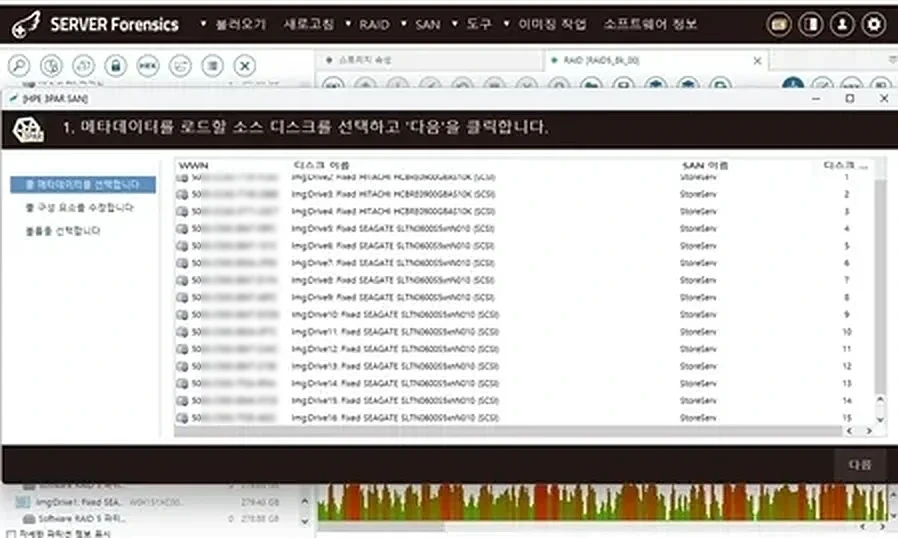Open the settings gear icon in header
This screenshot has width=898, height=538.
click(873, 24)
